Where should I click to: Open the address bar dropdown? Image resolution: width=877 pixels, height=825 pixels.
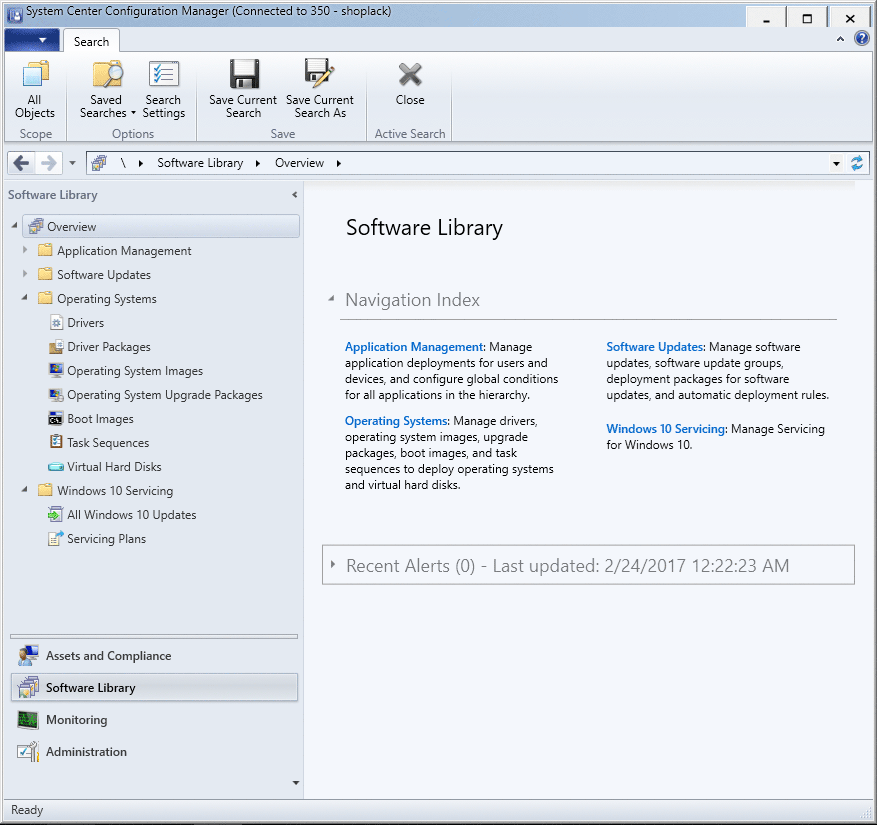click(x=836, y=163)
